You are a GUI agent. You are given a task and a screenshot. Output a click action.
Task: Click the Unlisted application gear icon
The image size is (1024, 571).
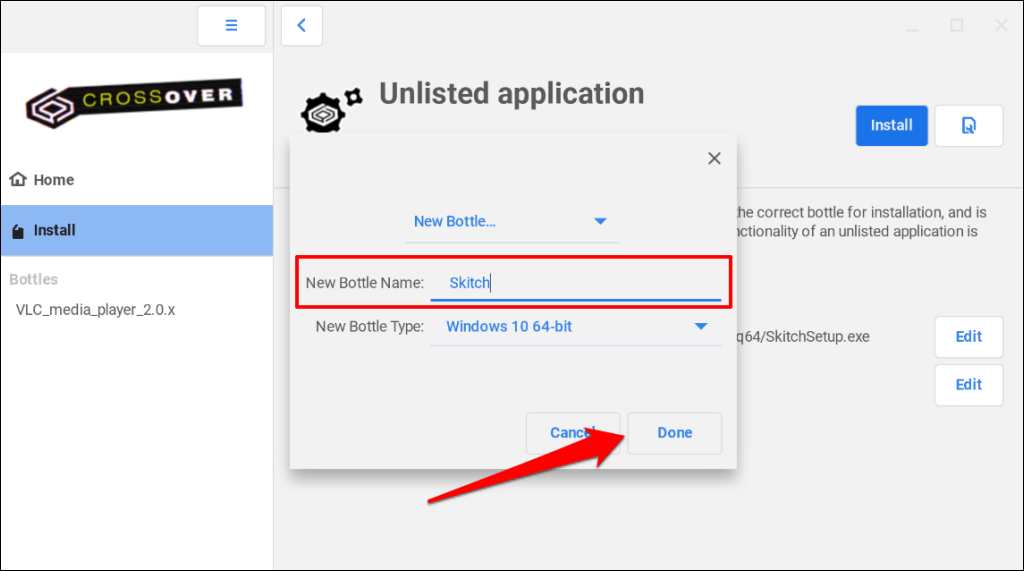pyautogui.click(x=331, y=110)
